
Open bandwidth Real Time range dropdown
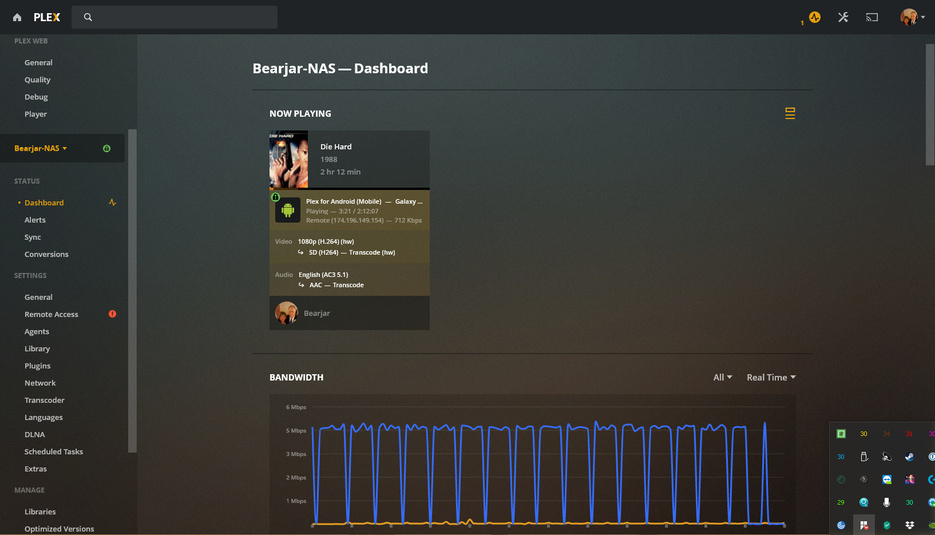click(771, 378)
